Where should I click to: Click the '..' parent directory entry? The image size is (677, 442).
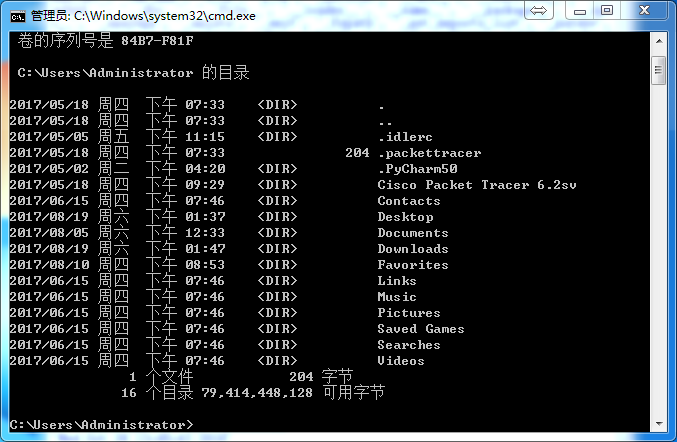[385, 123]
